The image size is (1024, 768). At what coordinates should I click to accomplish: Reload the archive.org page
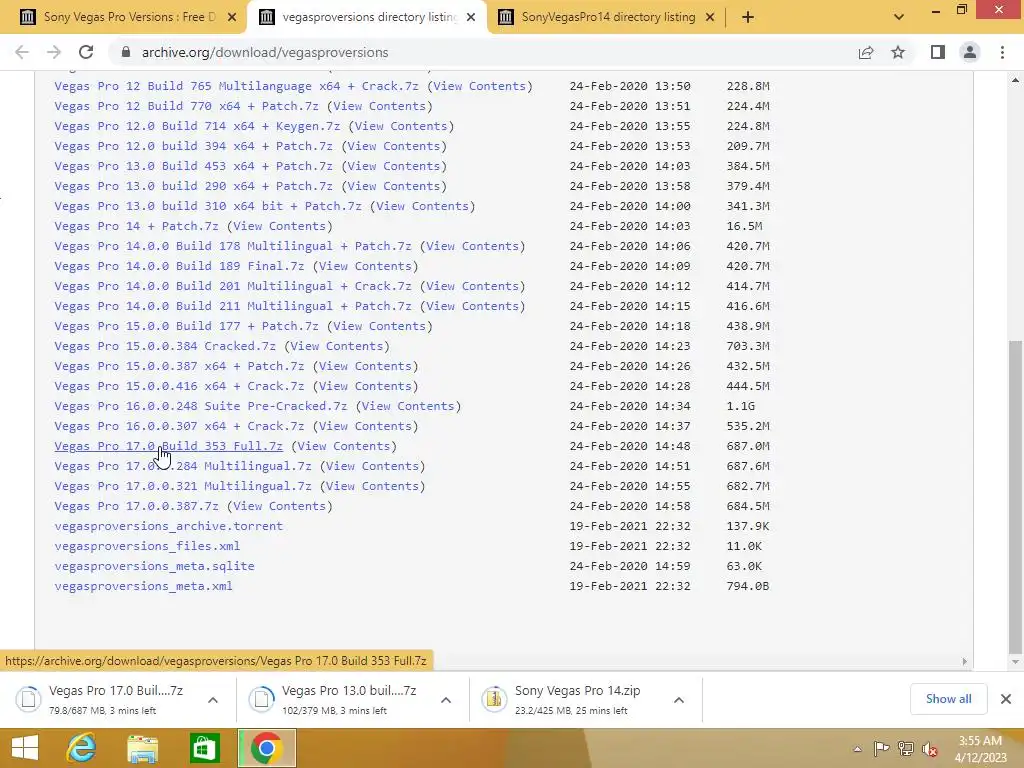(x=86, y=52)
